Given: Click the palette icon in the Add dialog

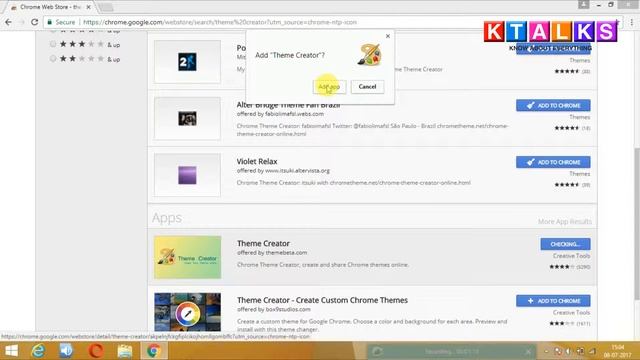Looking at the screenshot, I should pyautogui.click(x=369, y=55).
